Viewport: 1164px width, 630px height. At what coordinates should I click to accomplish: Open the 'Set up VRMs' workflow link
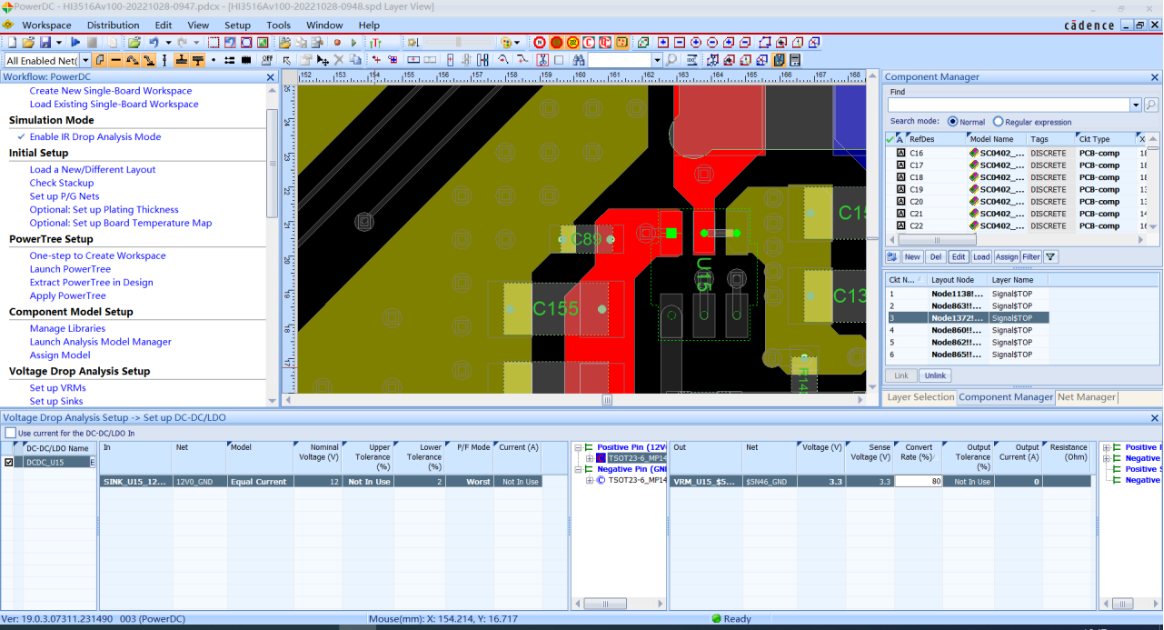click(x=58, y=387)
